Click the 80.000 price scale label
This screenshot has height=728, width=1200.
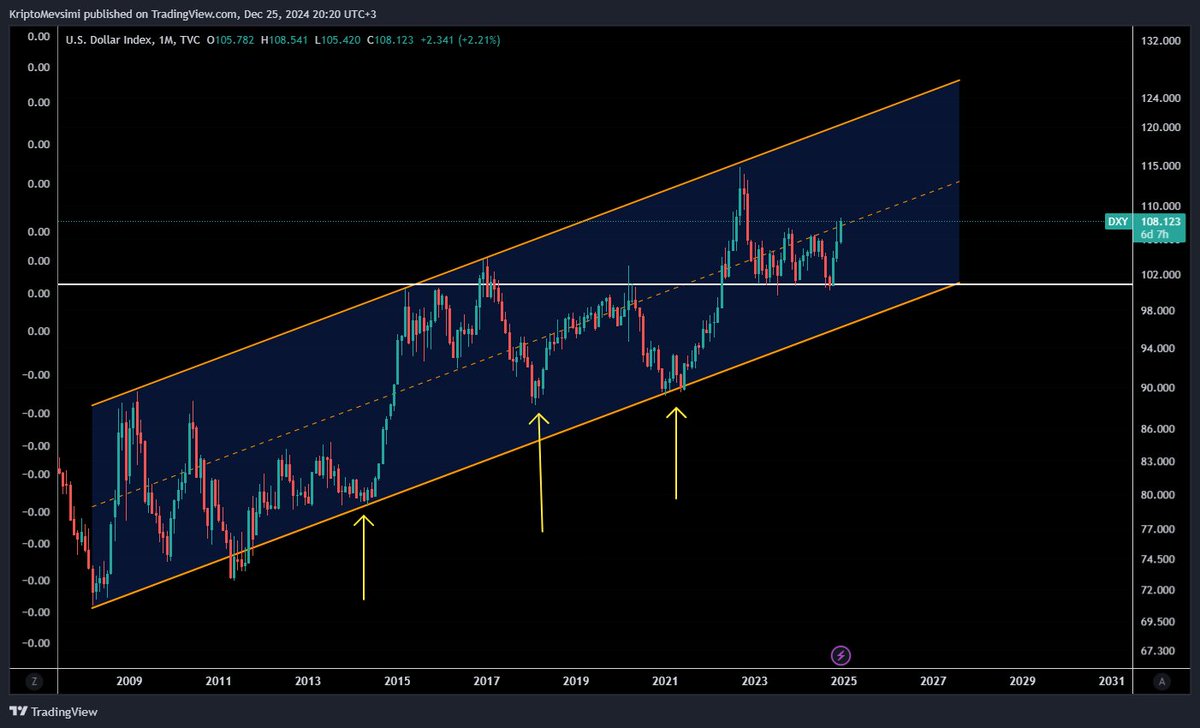pyautogui.click(x=1160, y=495)
